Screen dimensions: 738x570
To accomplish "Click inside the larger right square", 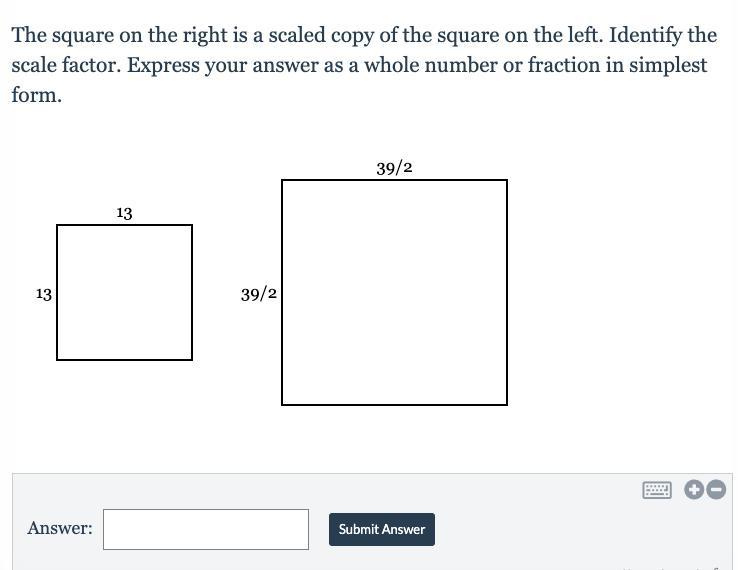I will tap(394, 292).
